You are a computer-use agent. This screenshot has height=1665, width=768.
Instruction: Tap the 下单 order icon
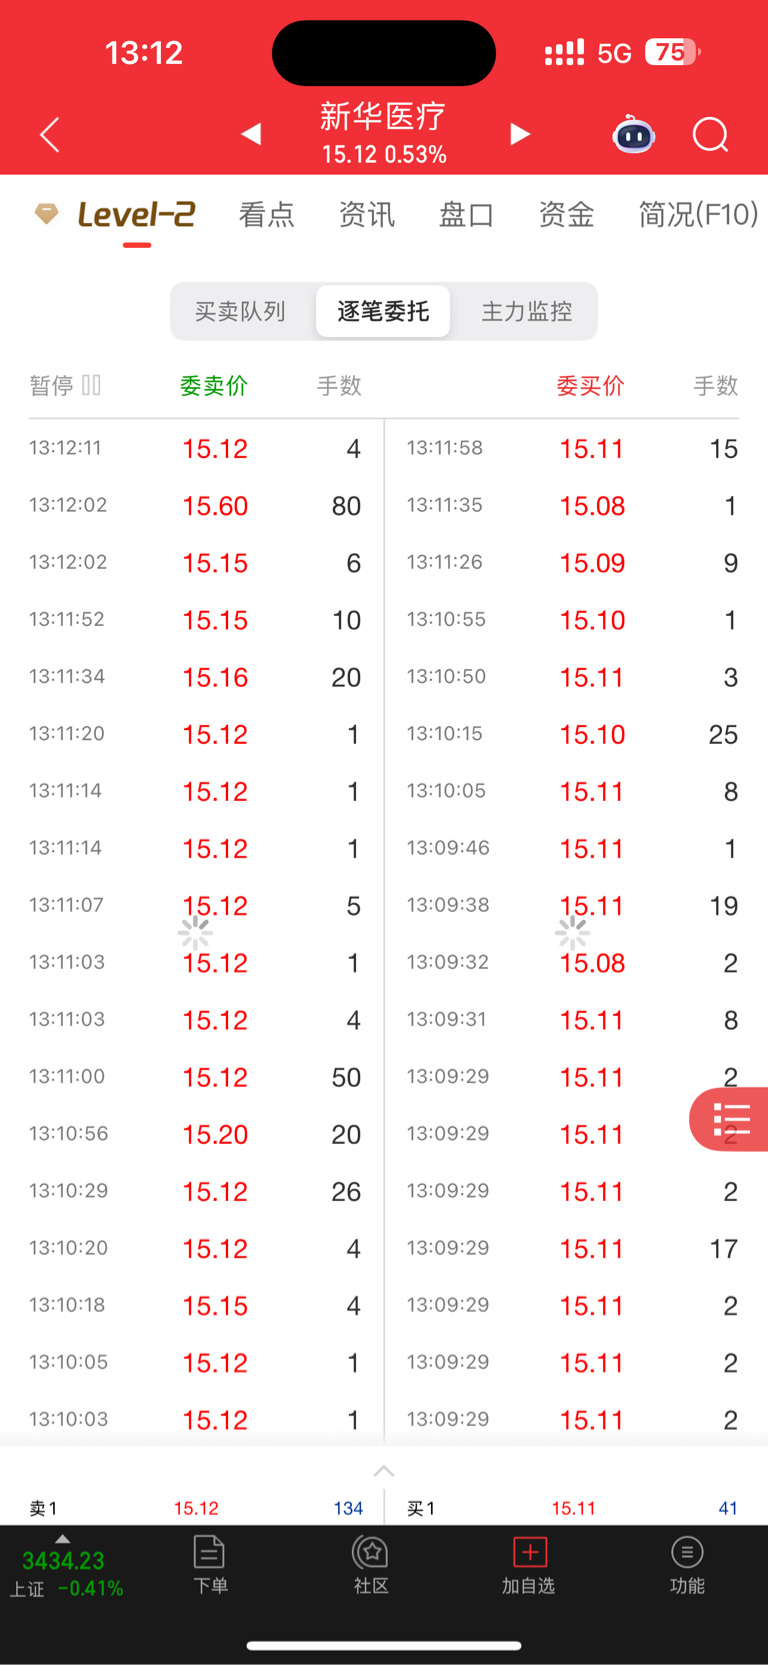point(210,1564)
